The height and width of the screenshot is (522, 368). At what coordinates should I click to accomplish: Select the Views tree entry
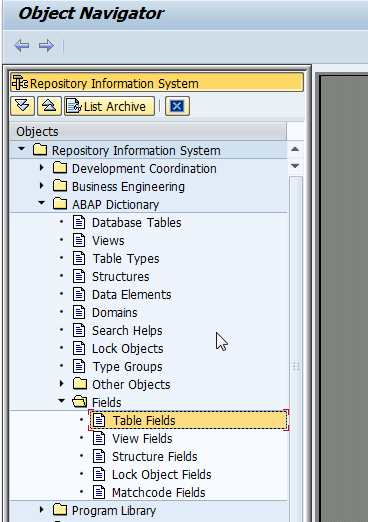coord(108,240)
